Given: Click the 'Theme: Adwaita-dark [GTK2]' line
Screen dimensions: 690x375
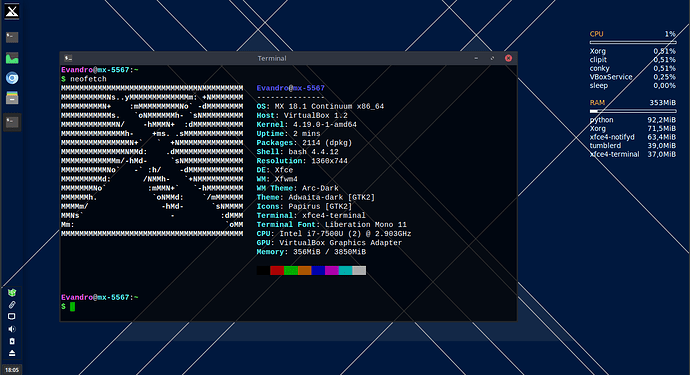Looking at the screenshot, I should pyautogui.click(x=316, y=197).
